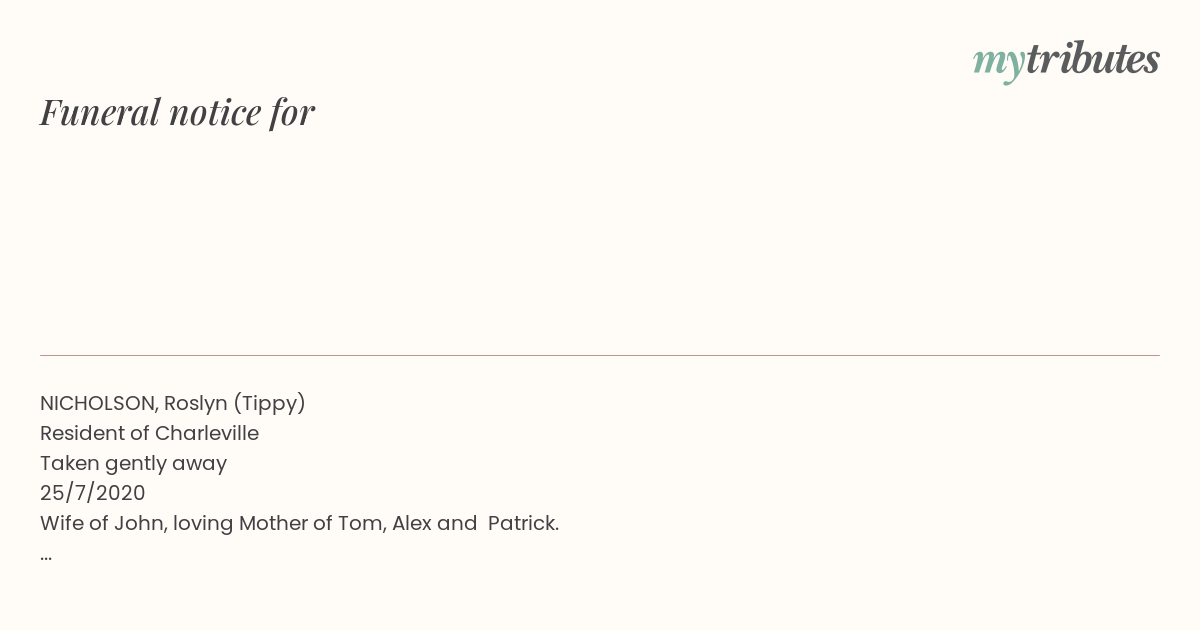
Task: Click the surname "NICHOLSON"
Action: tap(97, 403)
